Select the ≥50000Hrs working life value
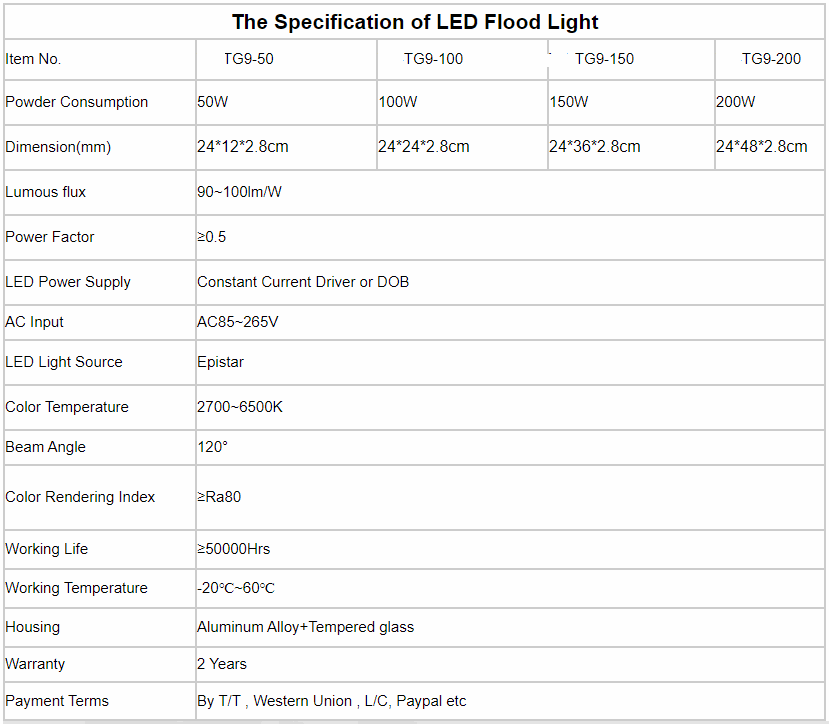This screenshot has width=829, height=724. click(x=234, y=549)
